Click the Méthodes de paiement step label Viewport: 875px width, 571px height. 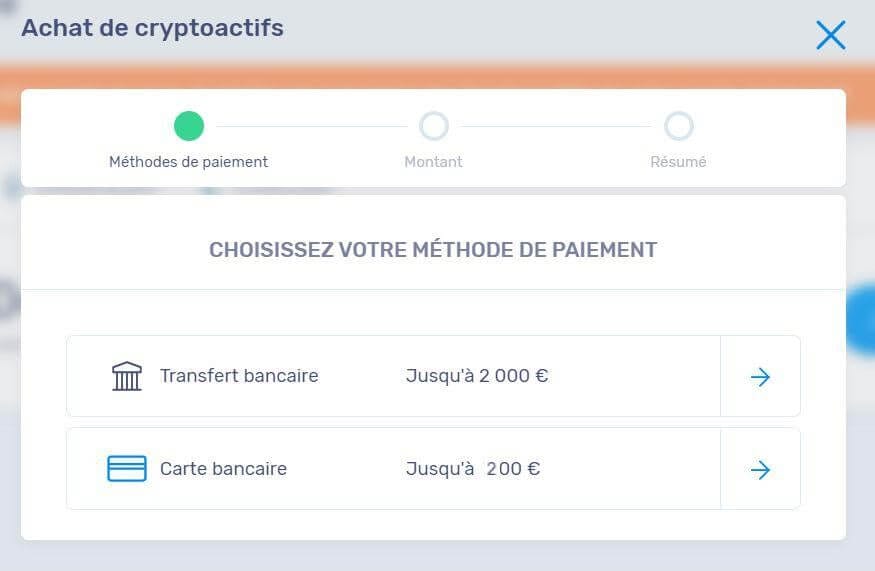point(188,161)
